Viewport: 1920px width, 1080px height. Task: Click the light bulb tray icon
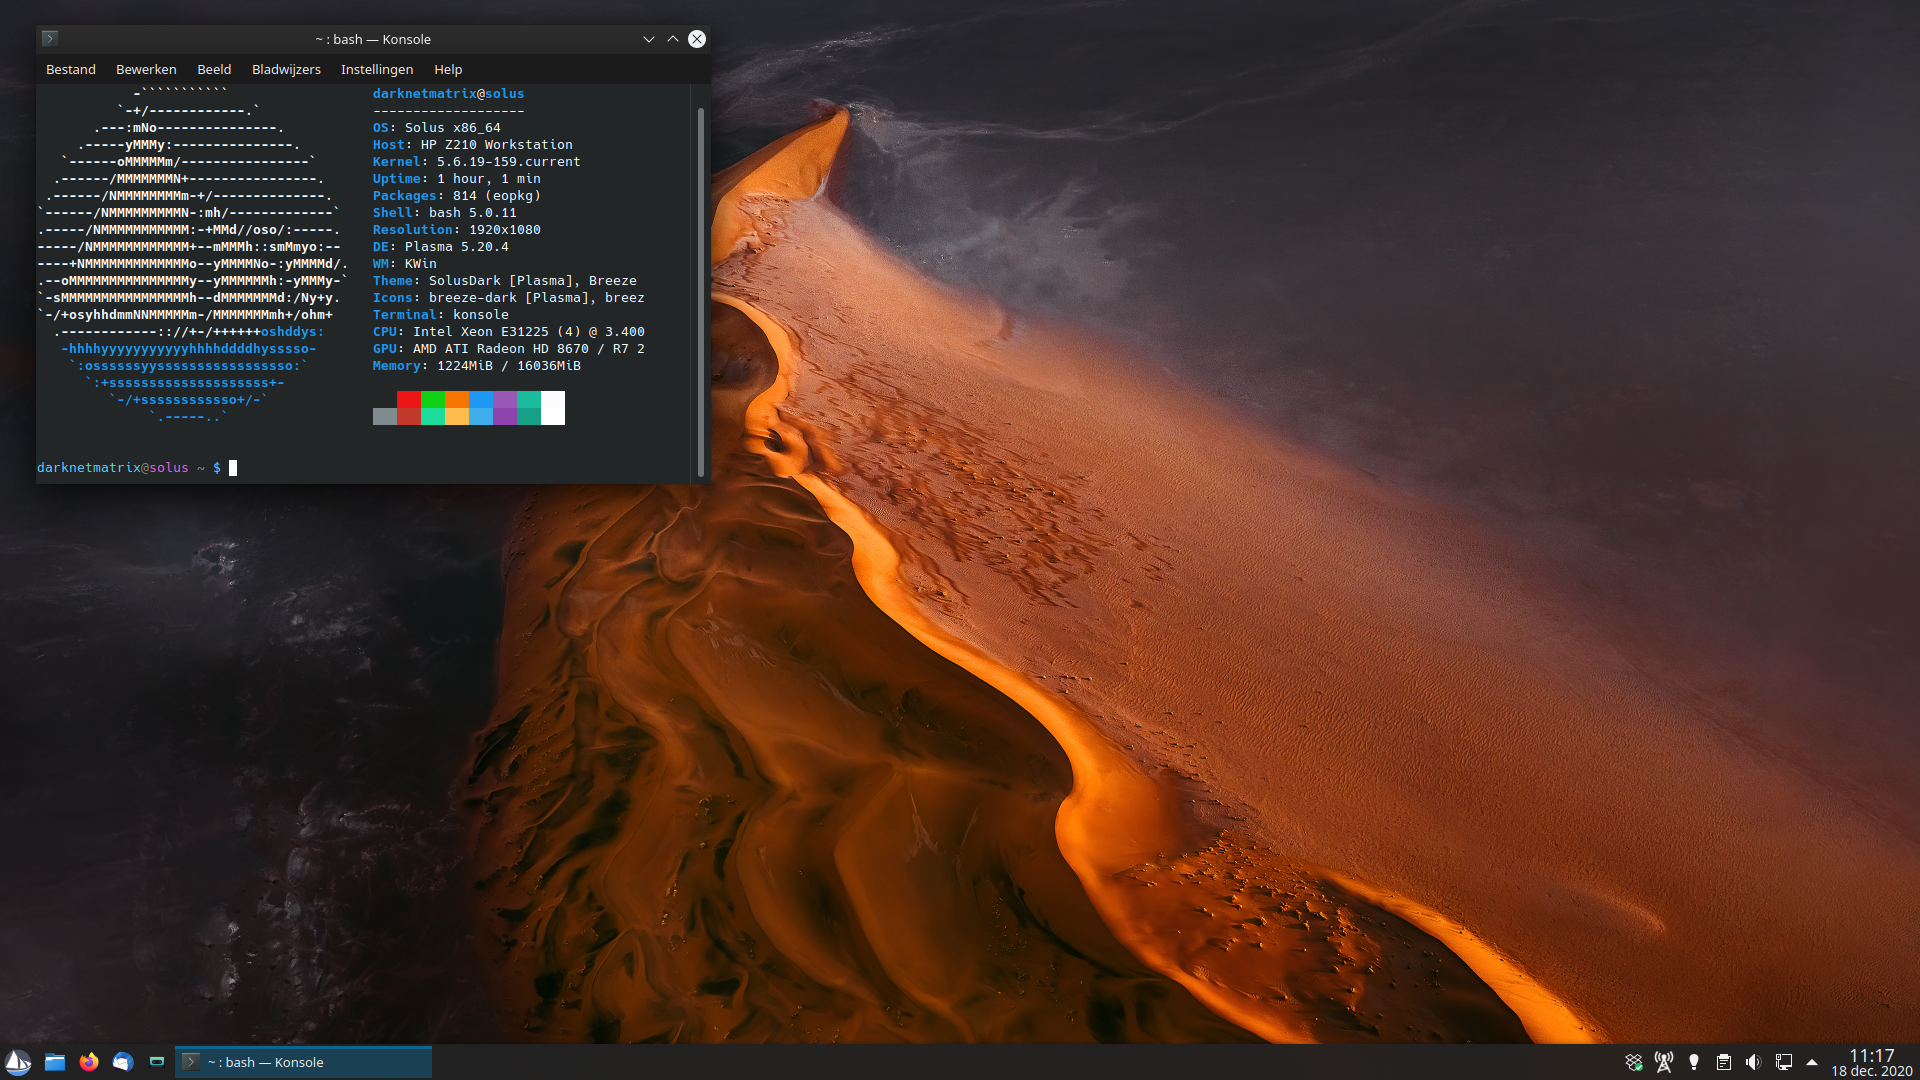pyautogui.click(x=1694, y=1062)
